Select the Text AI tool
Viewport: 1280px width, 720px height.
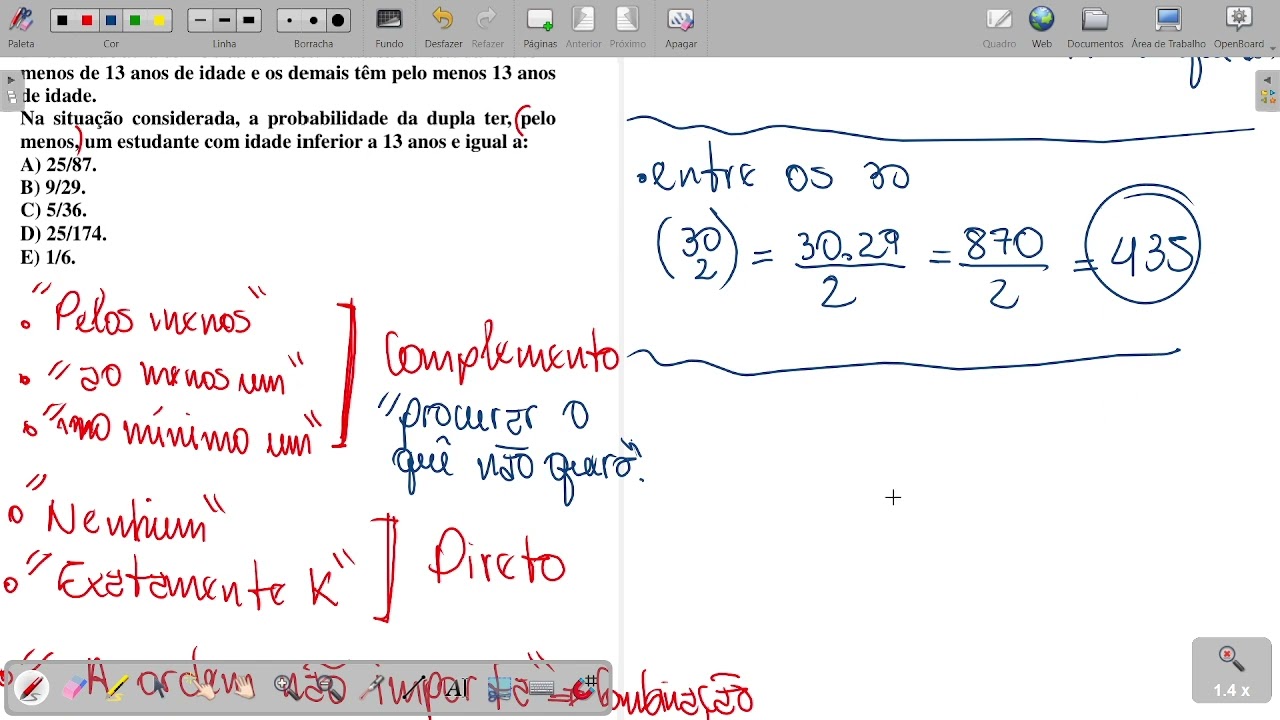click(x=456, y=687)
